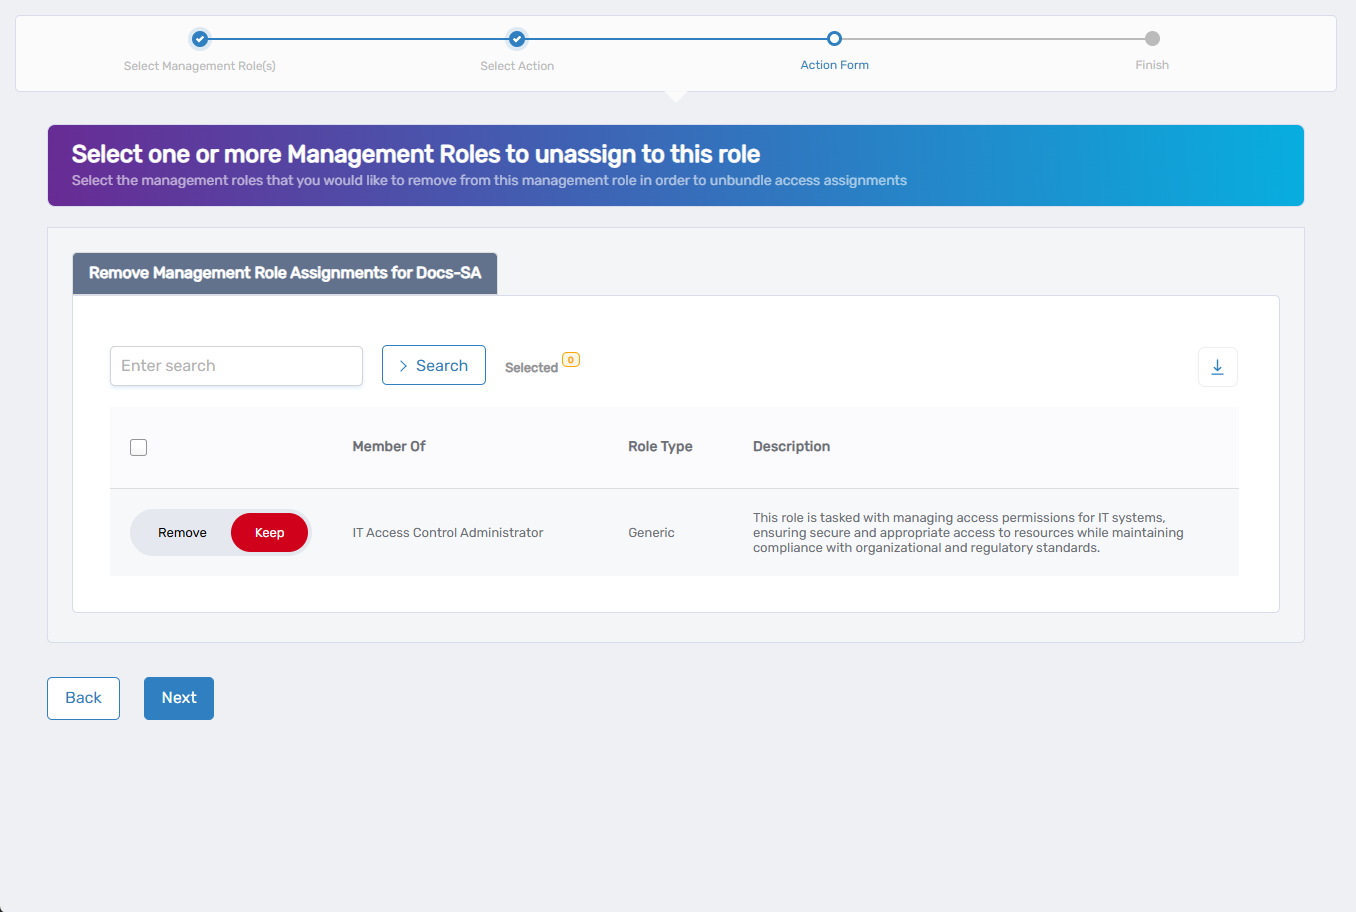The height and width of the screenshot is (912, 1356).
Task: Switch the IT Access Control Administrator toggle to Remove
Action: coord(182,532)
